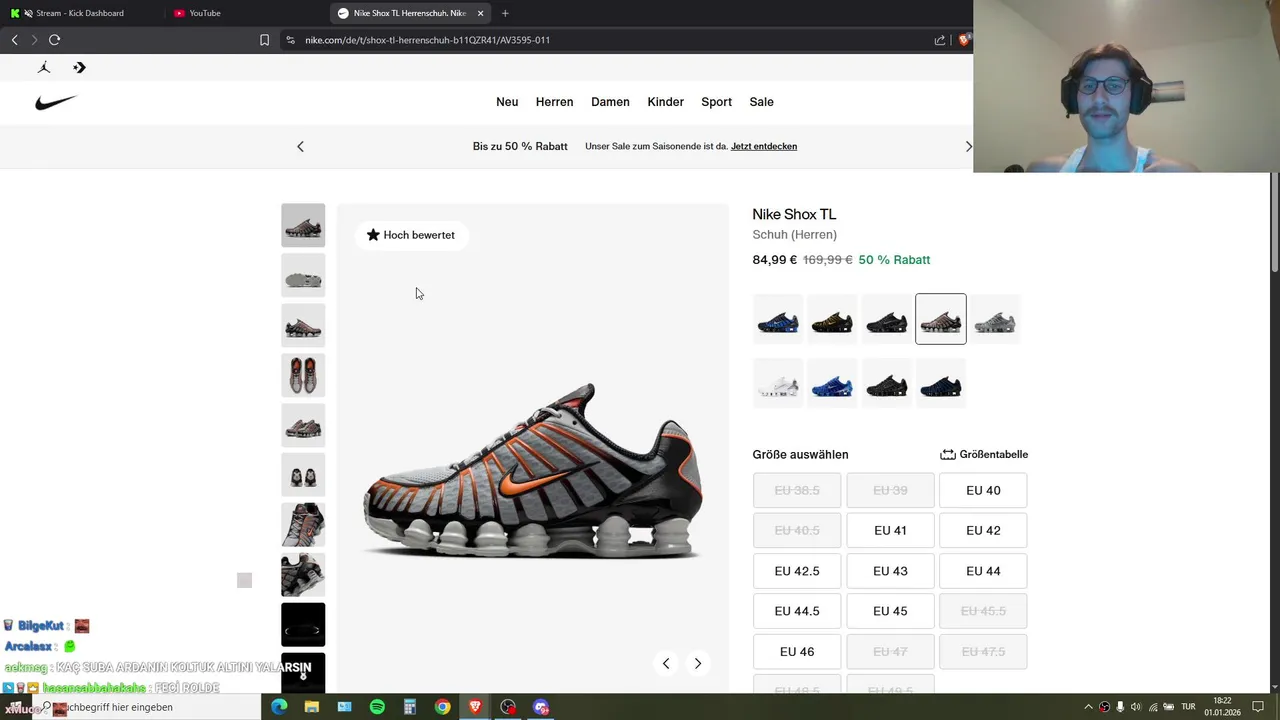
Task: Open the Kinder menu
Action: (x=665, y=102)
